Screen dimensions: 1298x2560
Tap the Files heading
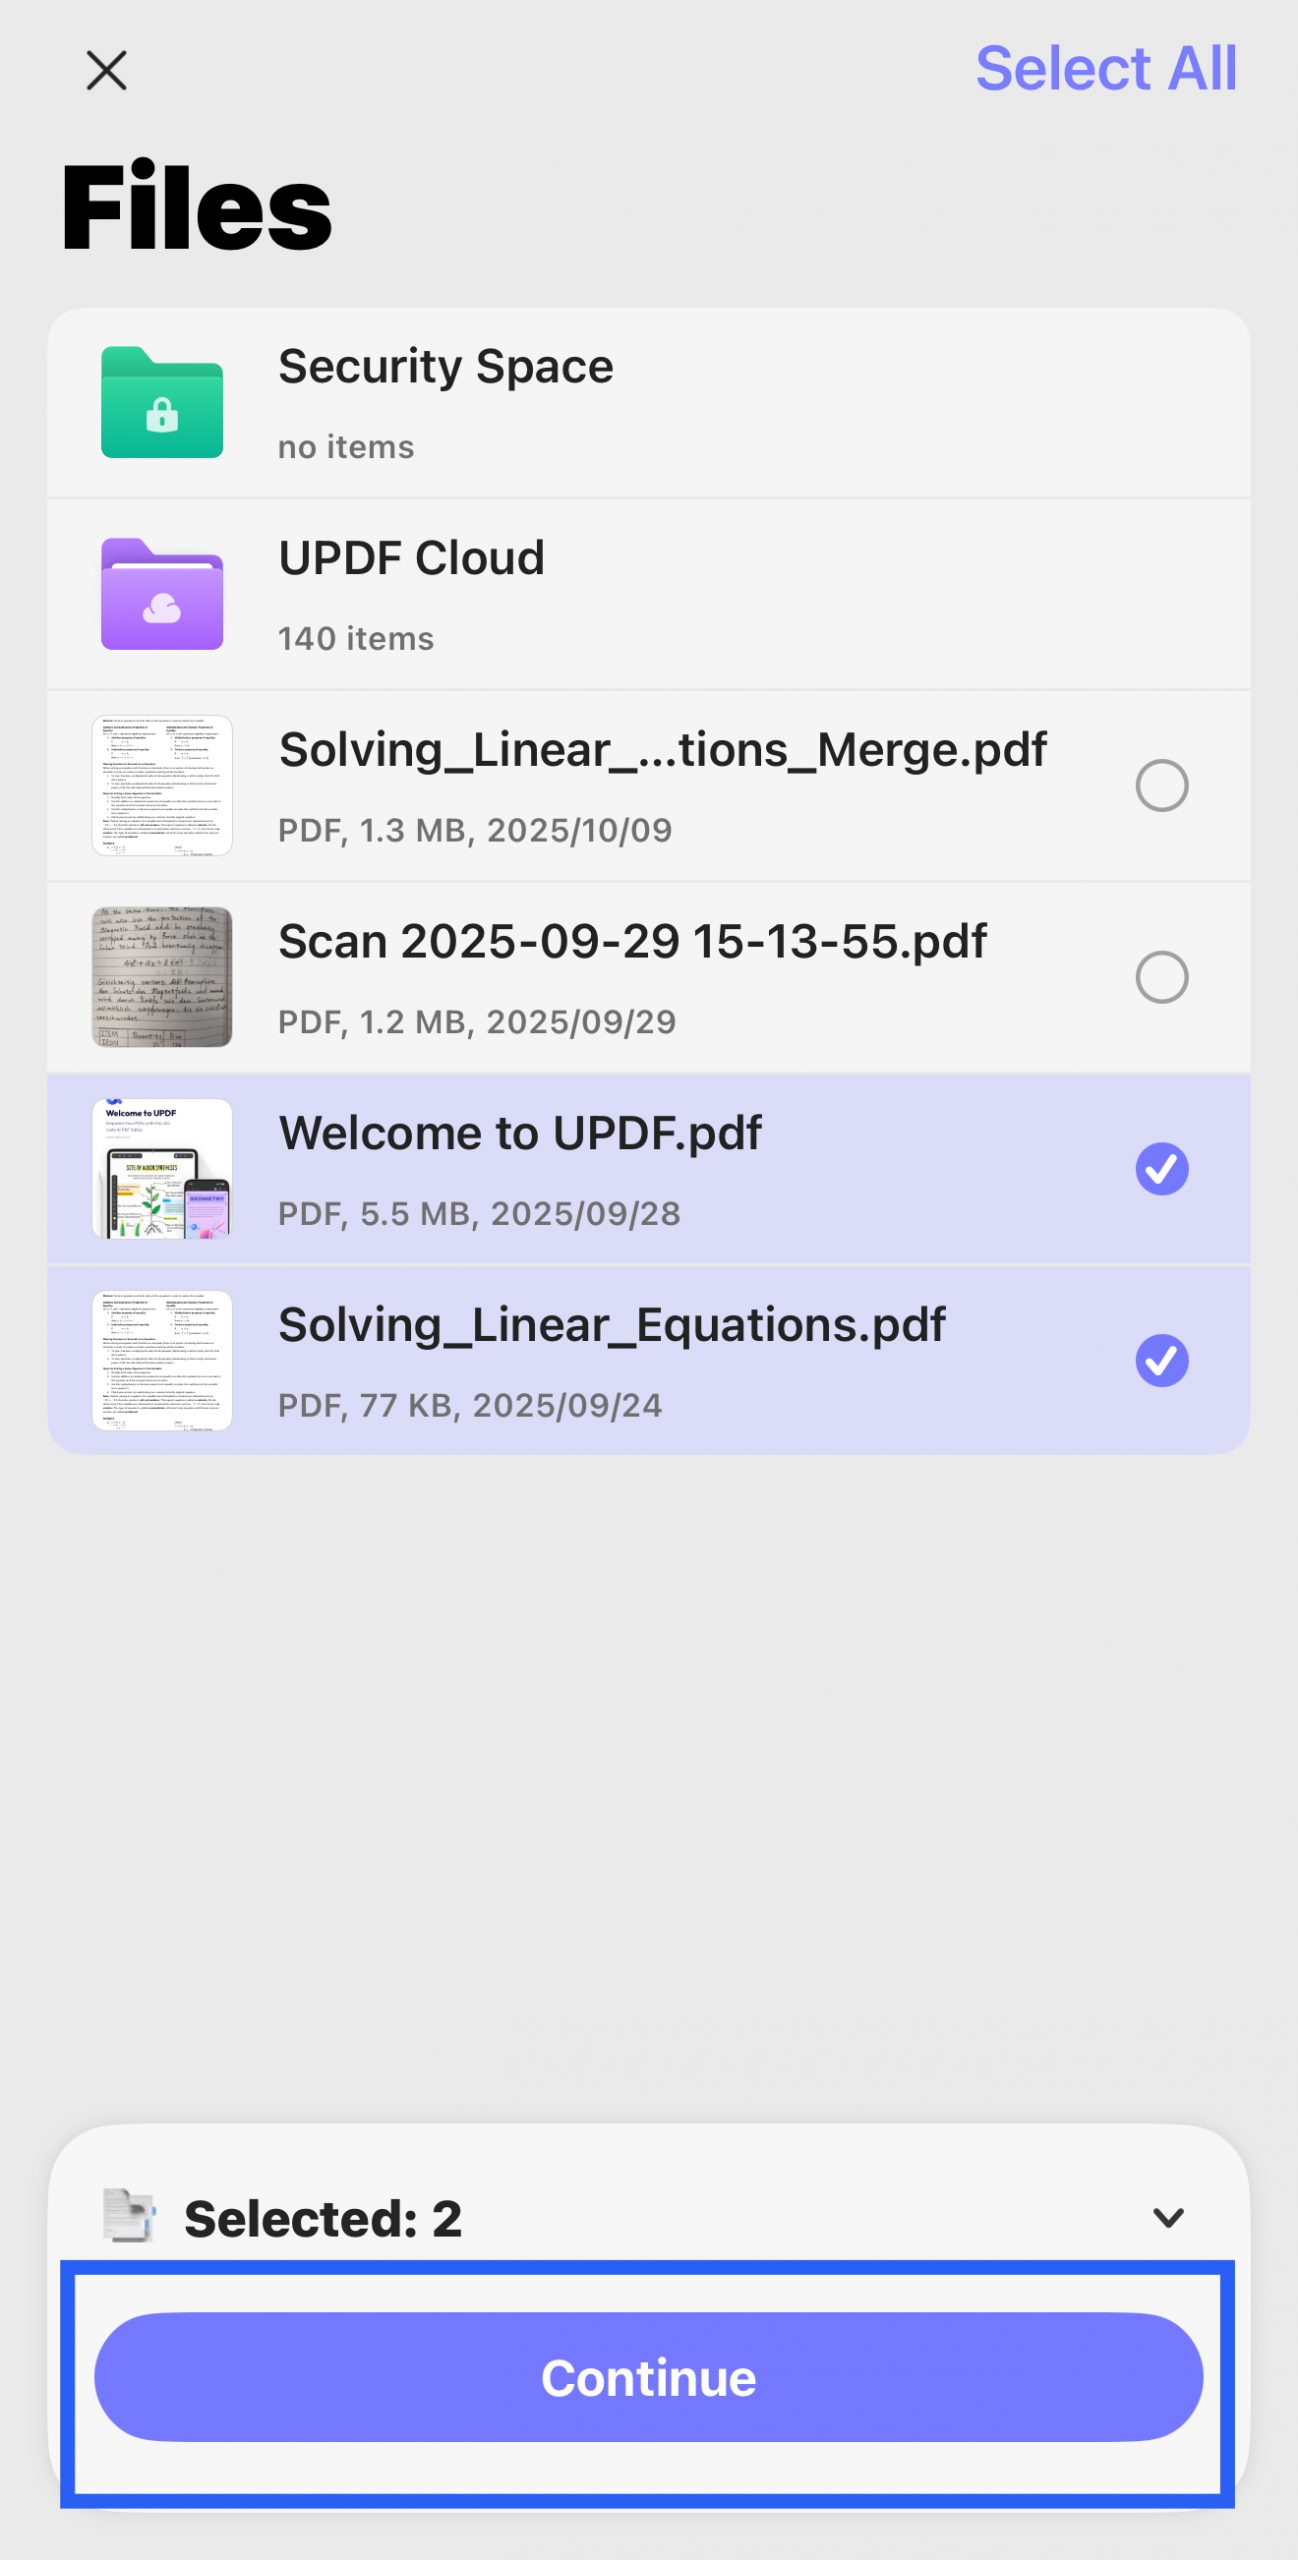pyautogui.click(x=196, y=207)
